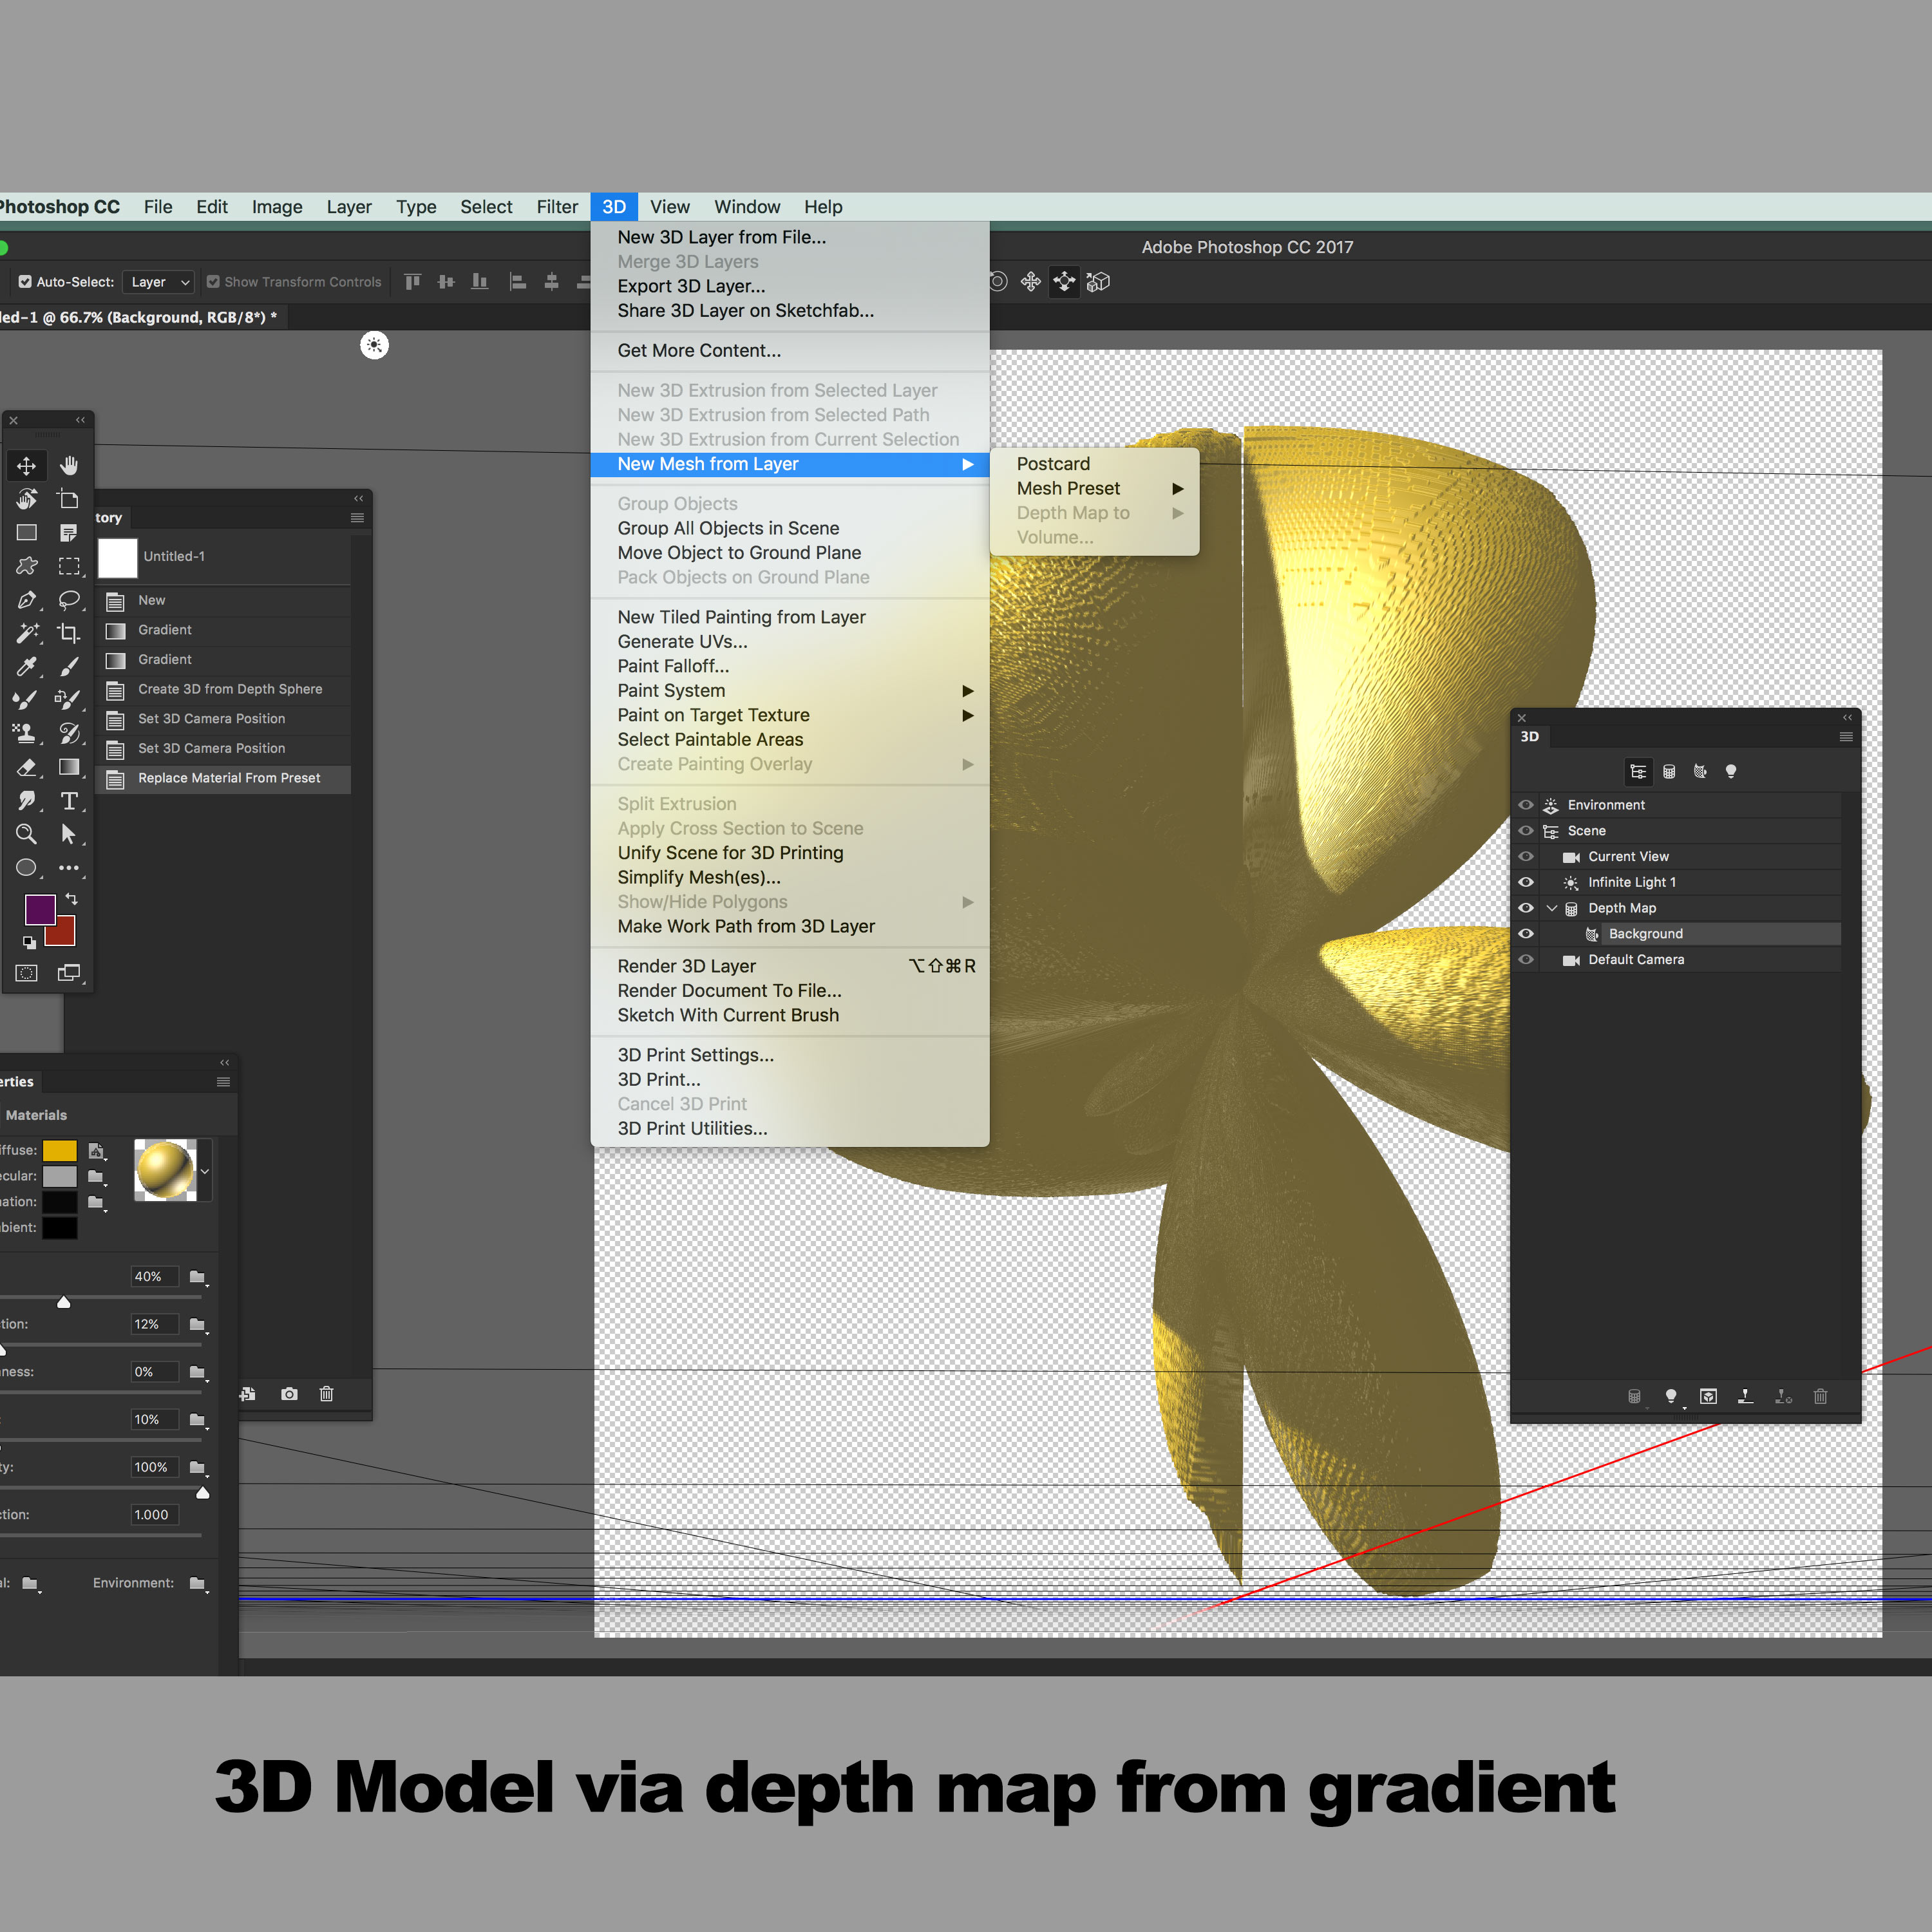Screen dimensions: 1932x1932
Task: Select the Rectangular Marquee tool
Action: click(x=69, y=566)
